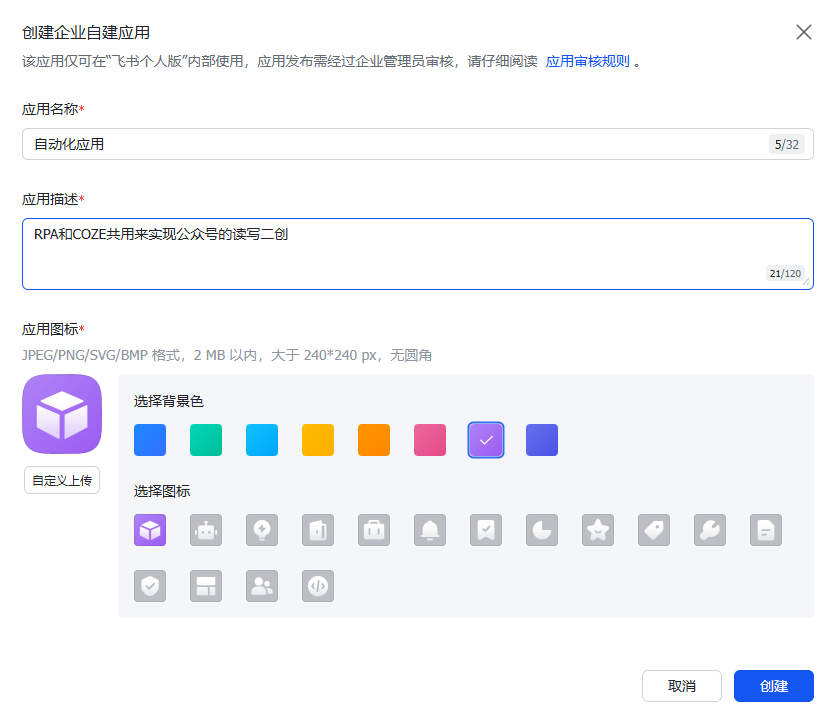Pick the briefcase icon
The height and width of the screenshot is (722, 836).
[374, 530]
